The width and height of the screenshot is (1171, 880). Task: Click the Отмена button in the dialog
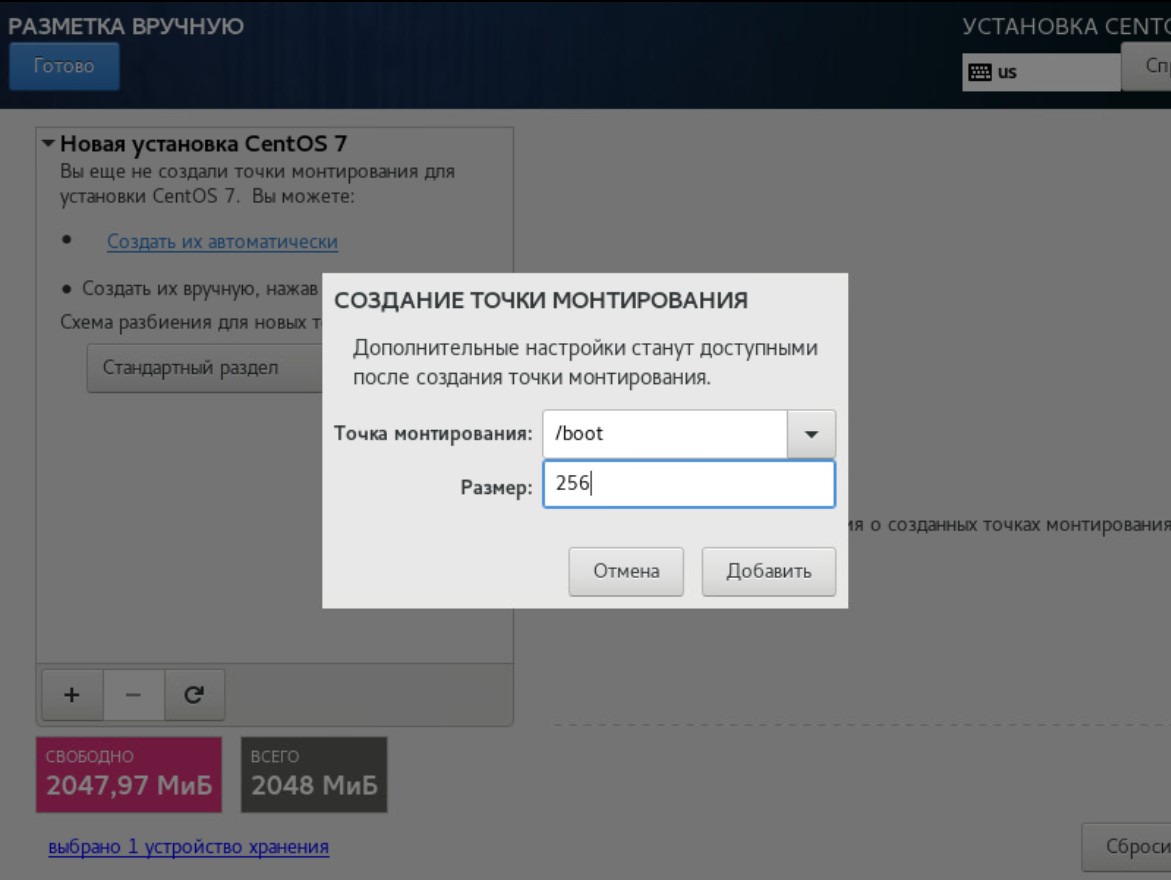click(x=626, y=571)
